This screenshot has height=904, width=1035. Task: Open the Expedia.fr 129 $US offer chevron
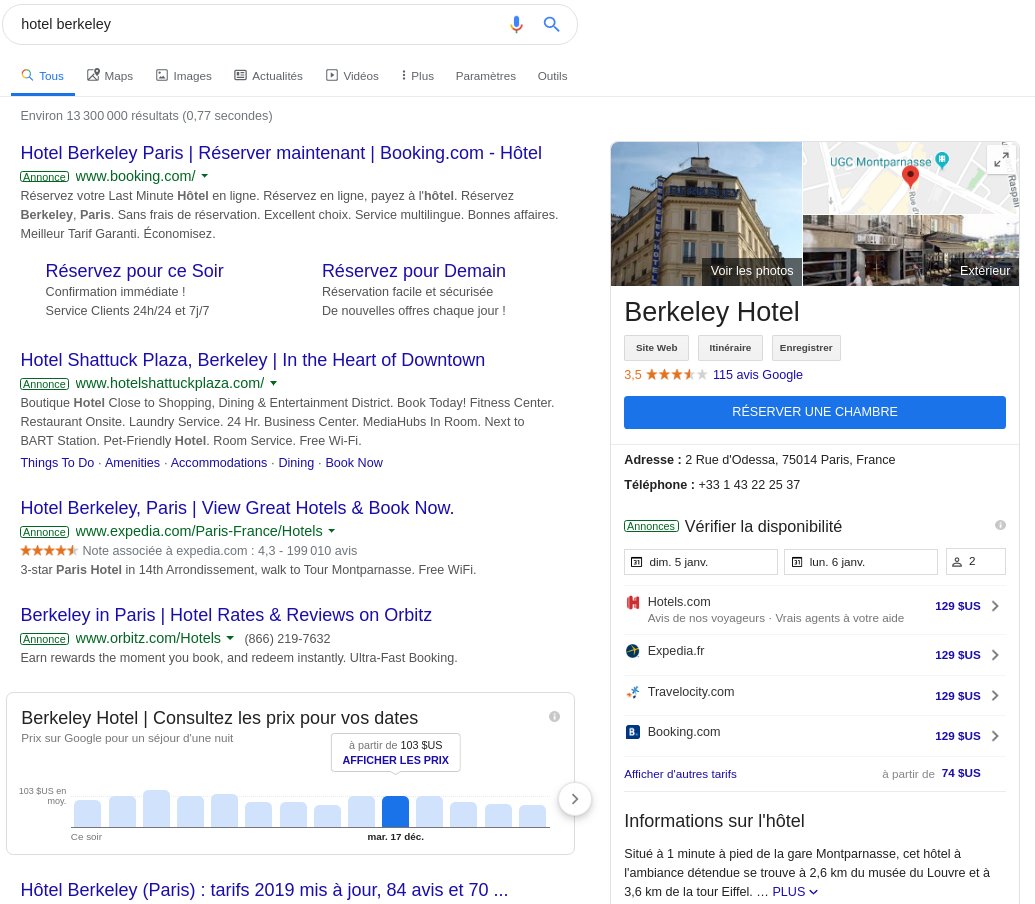tap(995, 655)
